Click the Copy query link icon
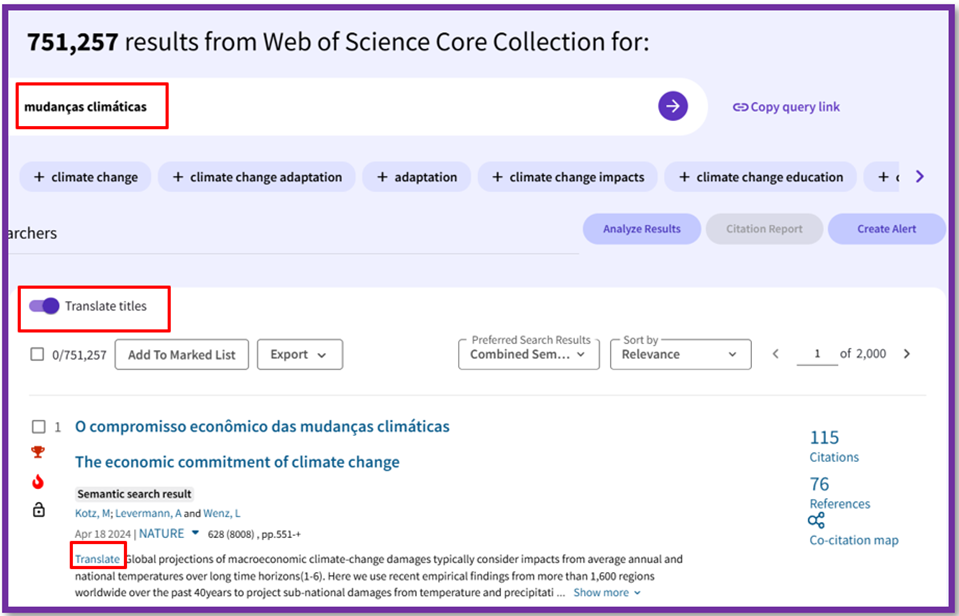Screen dimensions: 959x616 pos(740,107)
